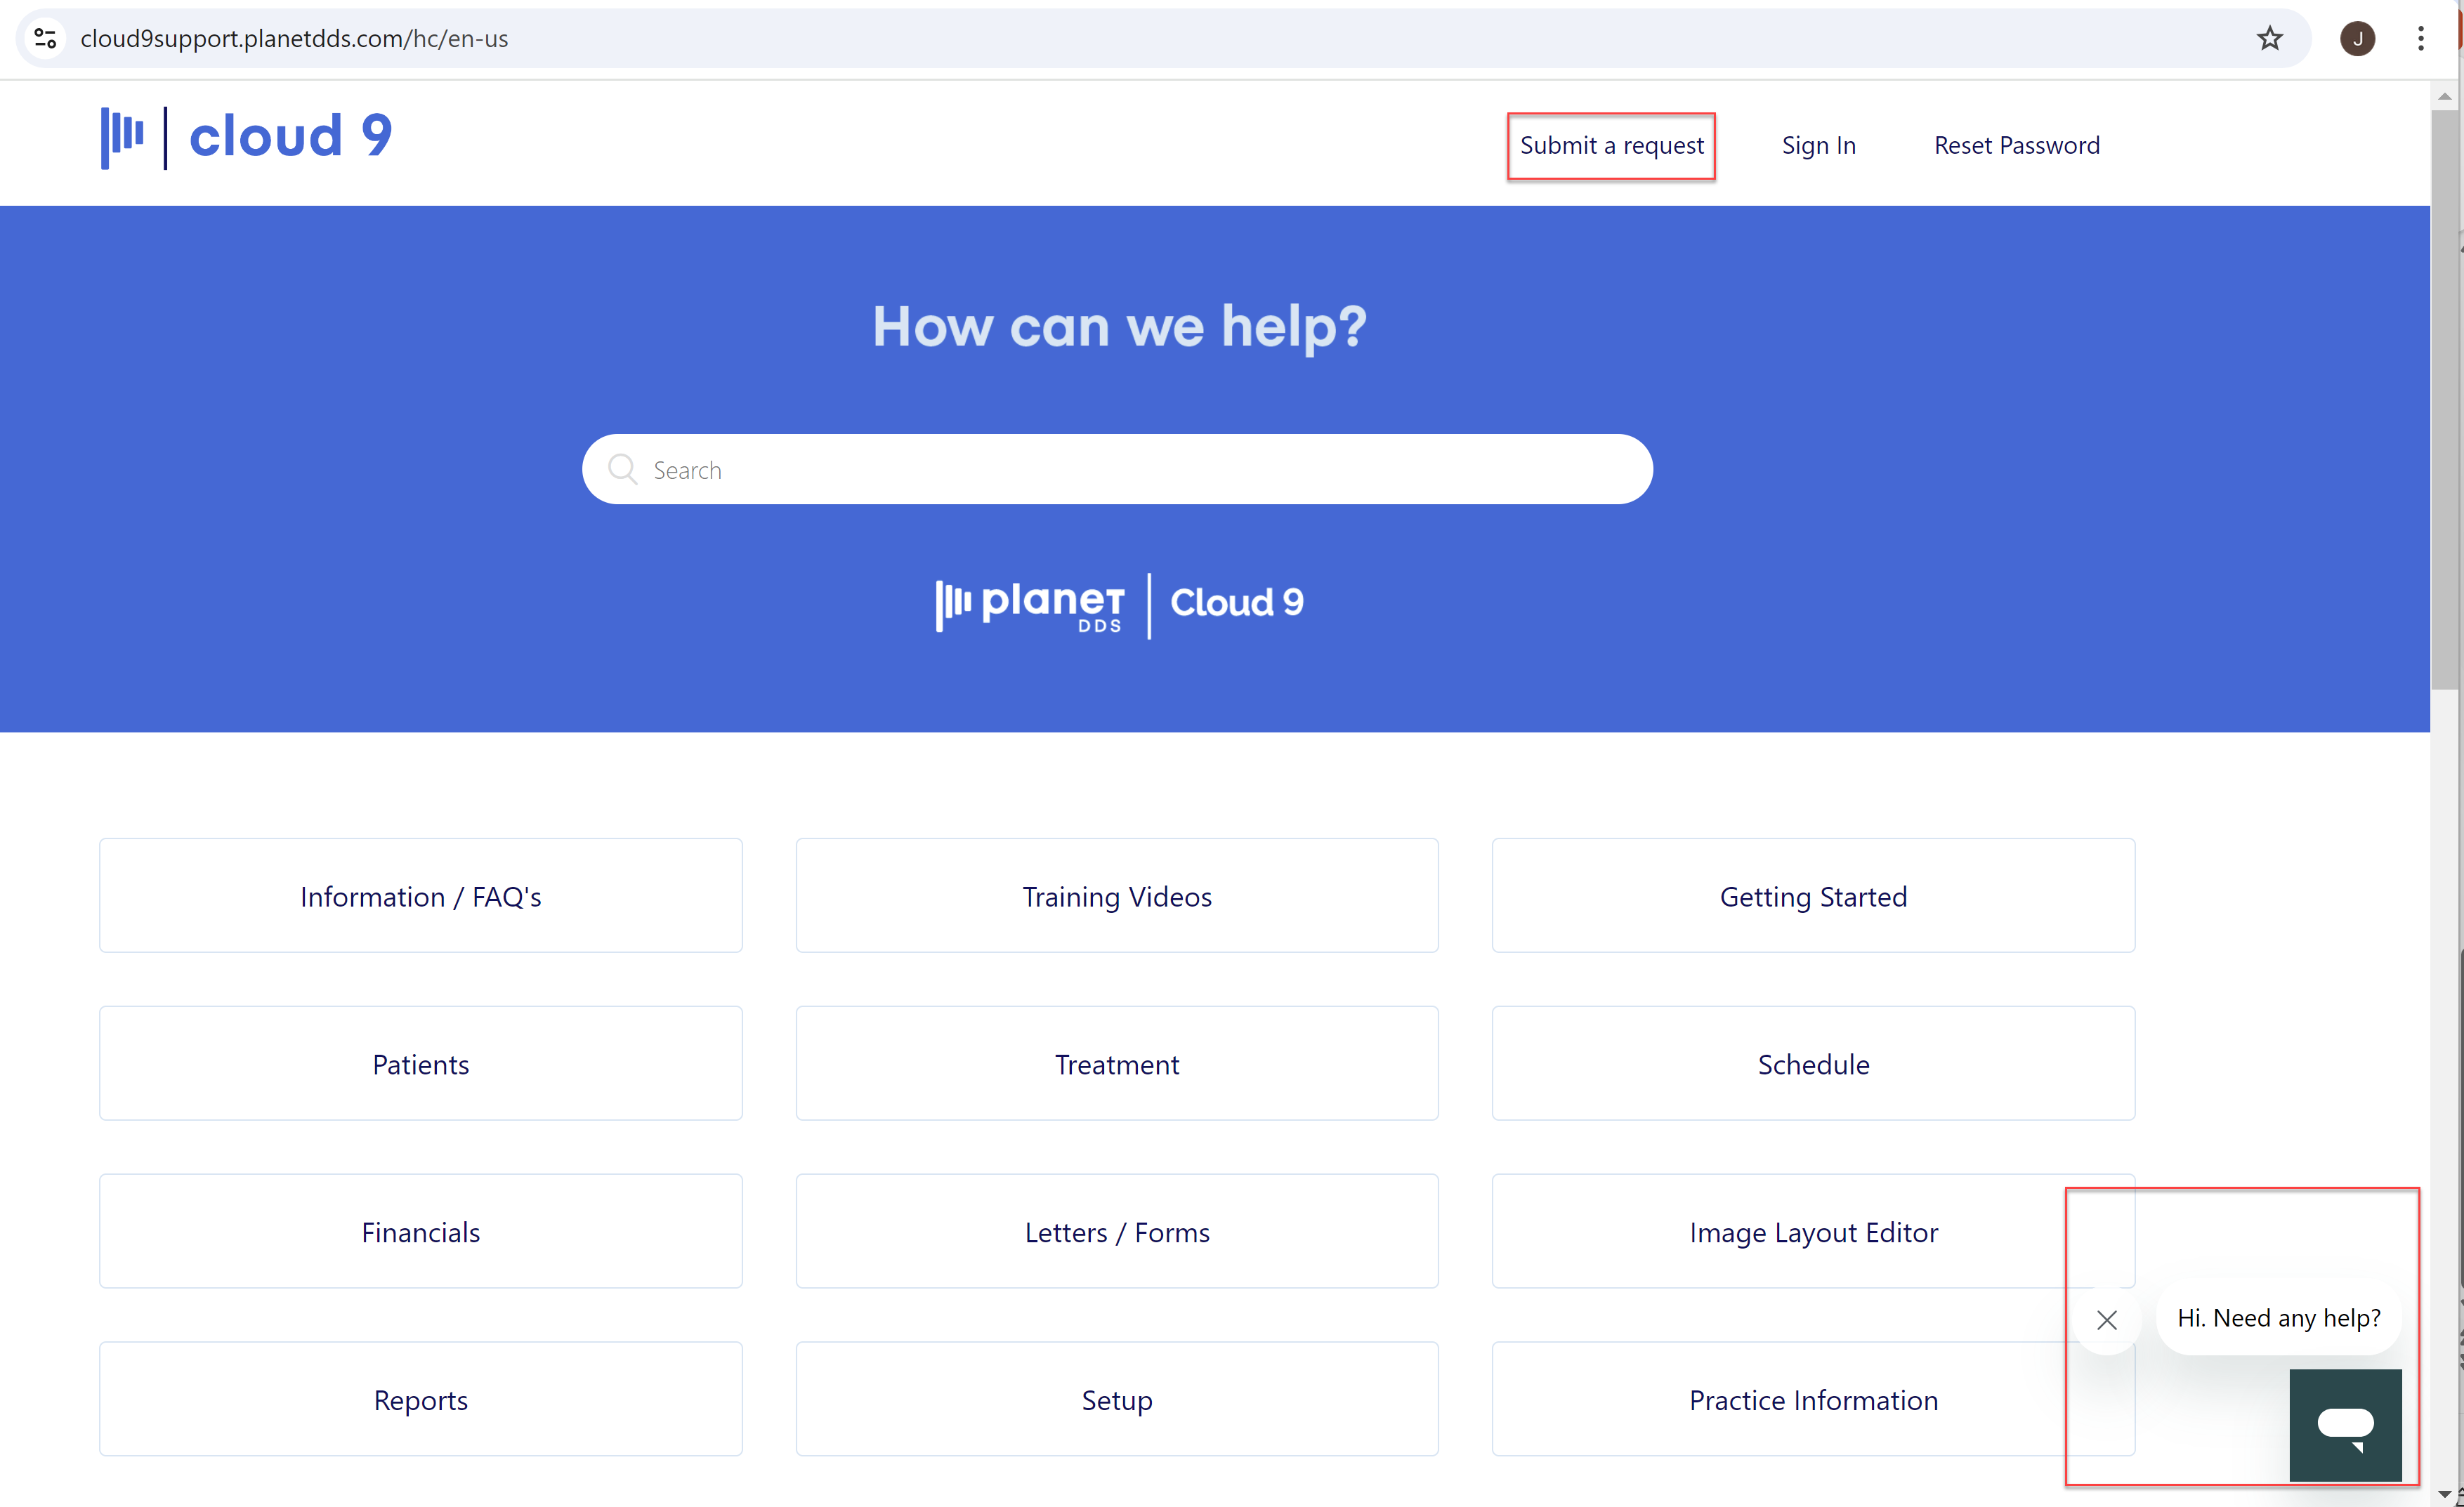Open the Schedule category

pos(1813,1064)
